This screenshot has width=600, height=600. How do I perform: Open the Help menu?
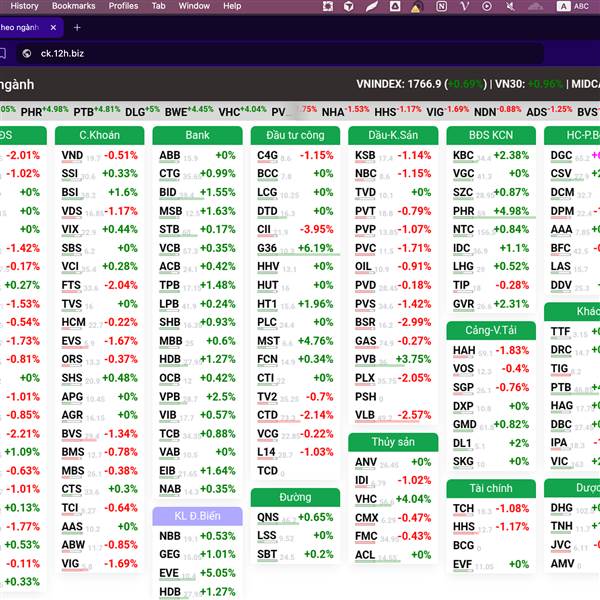(x=232, y=6)
